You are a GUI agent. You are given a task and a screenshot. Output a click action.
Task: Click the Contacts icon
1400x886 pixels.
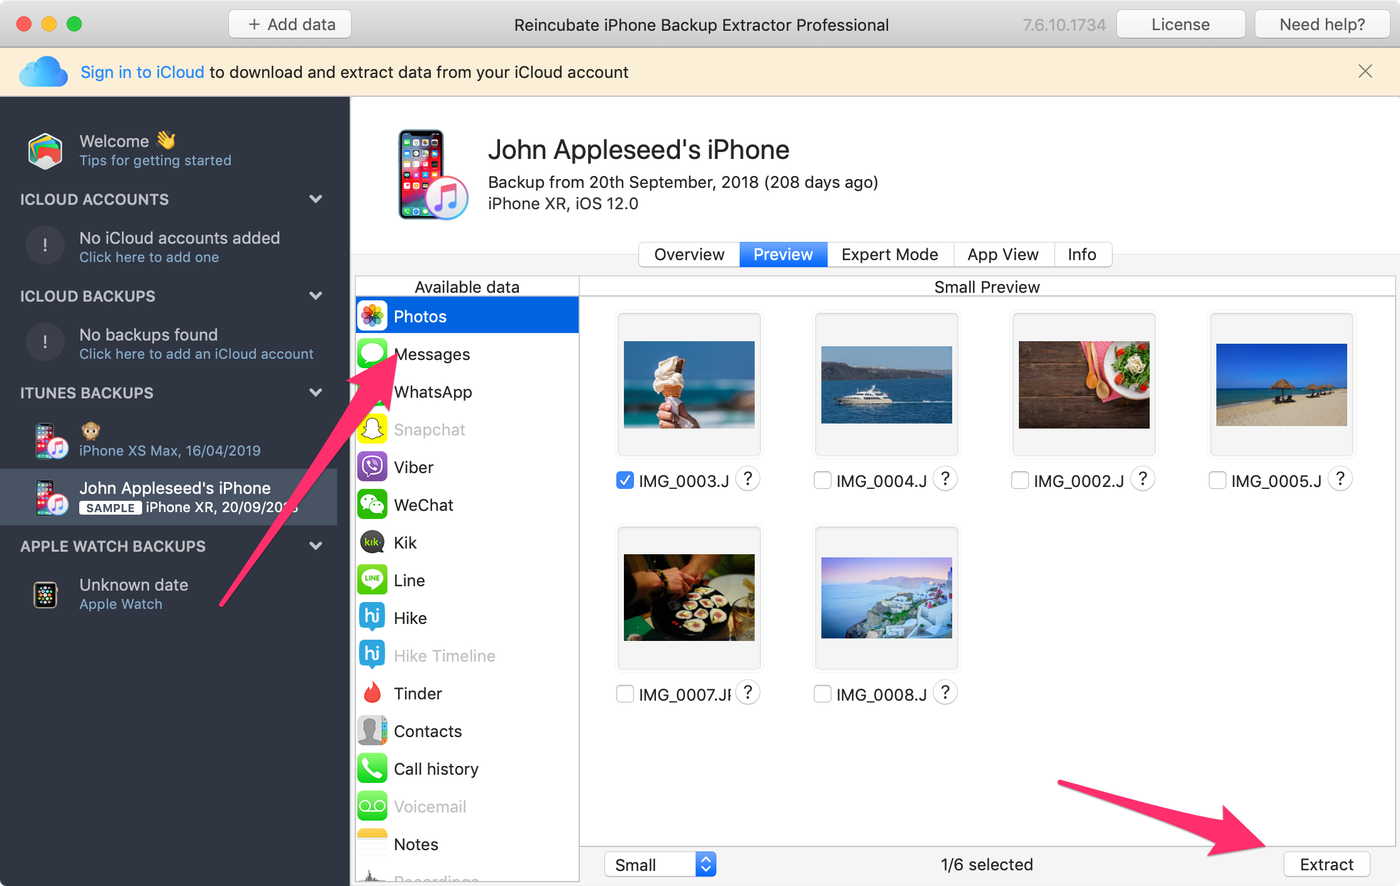click(x=373, y=731)
